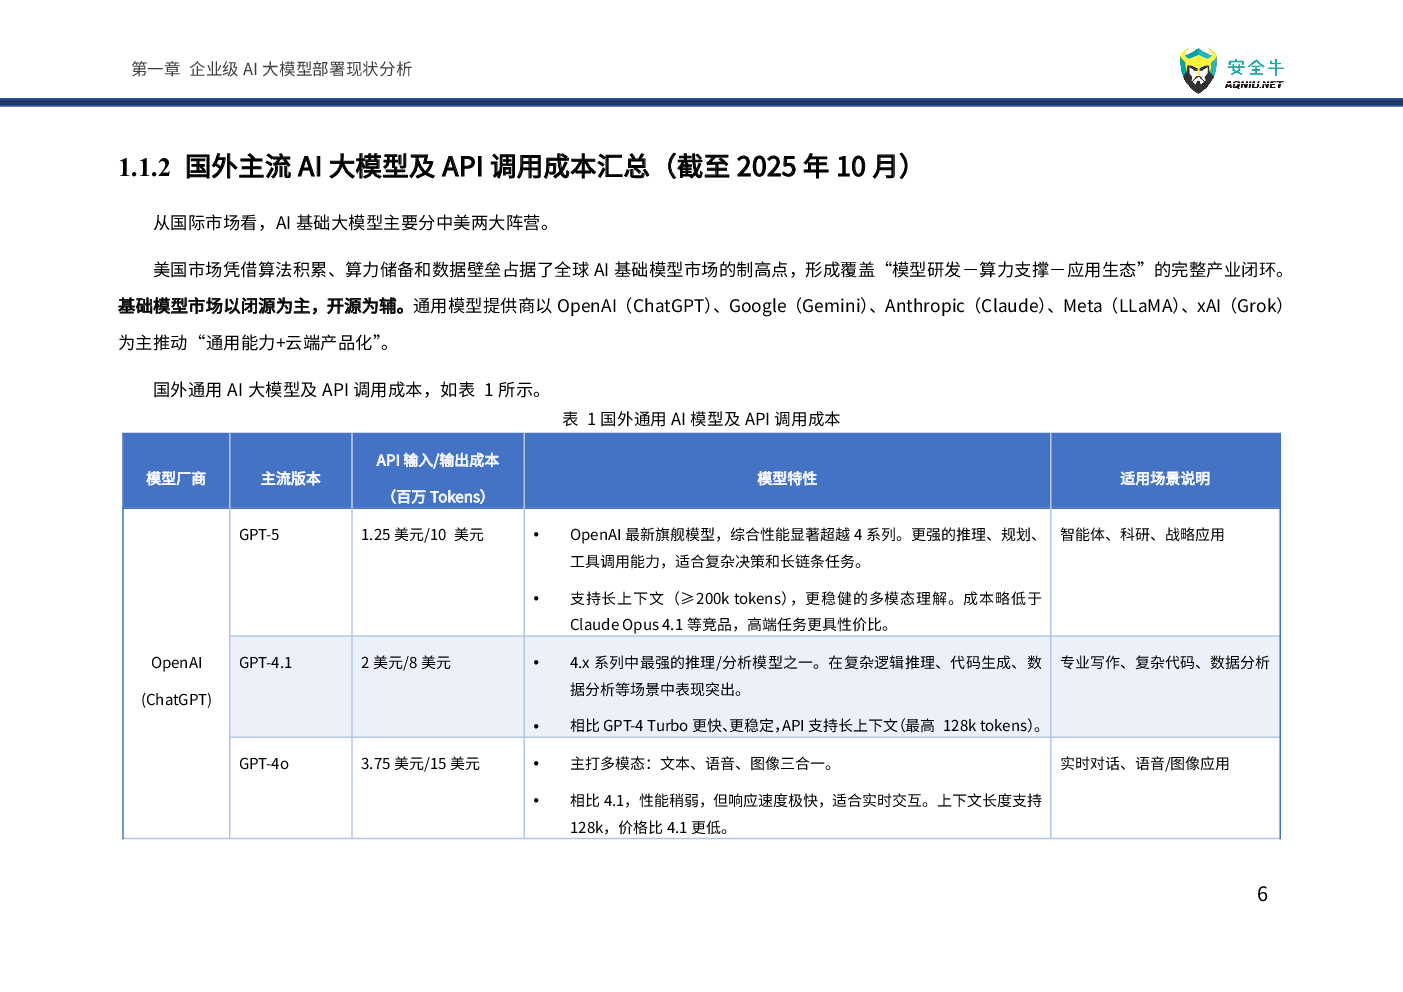Click the bullet mentioning Claude Opus 4.1

[805, 612]
